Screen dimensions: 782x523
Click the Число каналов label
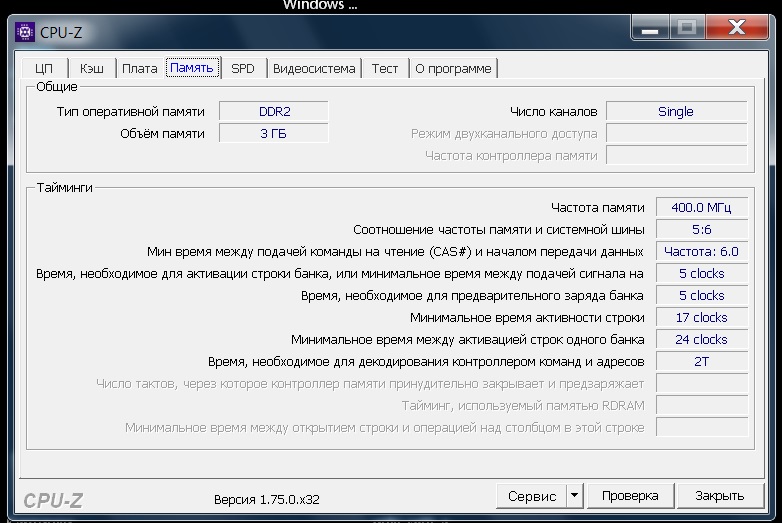coord(554,112)
